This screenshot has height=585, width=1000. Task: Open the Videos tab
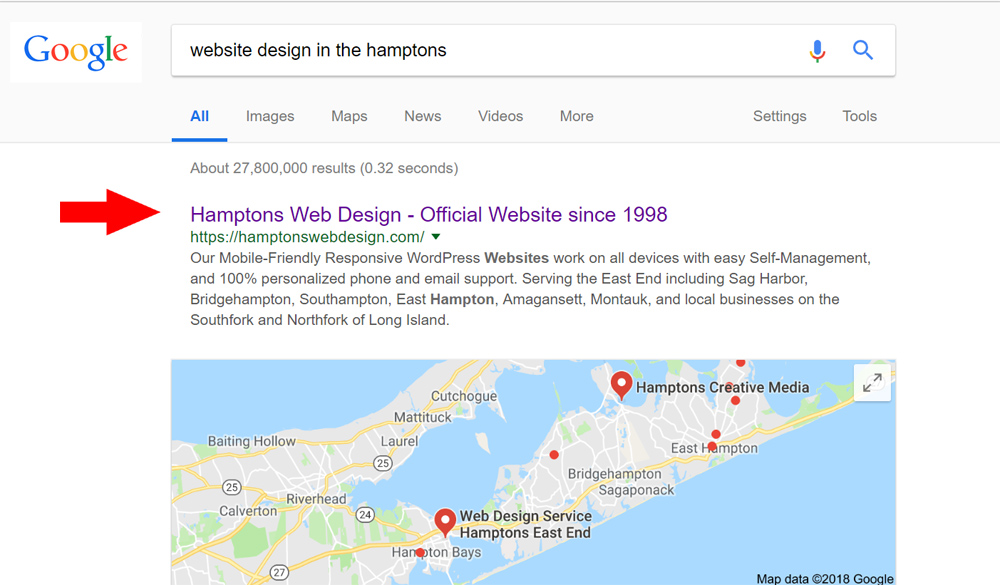(501, 116)
